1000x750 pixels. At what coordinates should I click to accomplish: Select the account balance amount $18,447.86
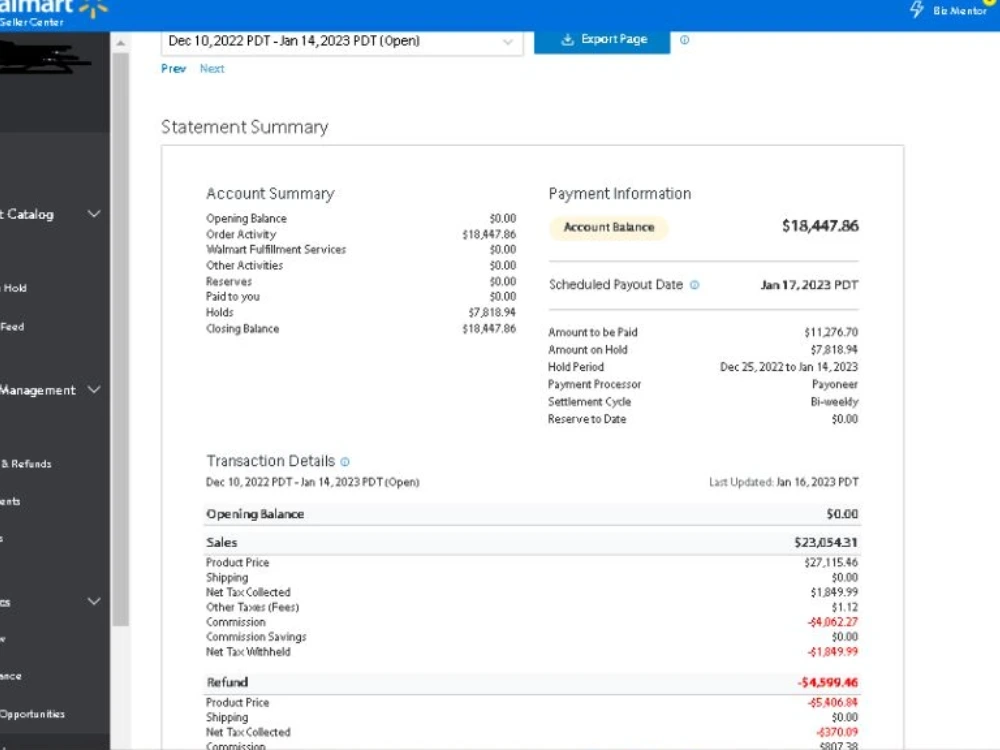pyautogui.click(x=820, y=226)
